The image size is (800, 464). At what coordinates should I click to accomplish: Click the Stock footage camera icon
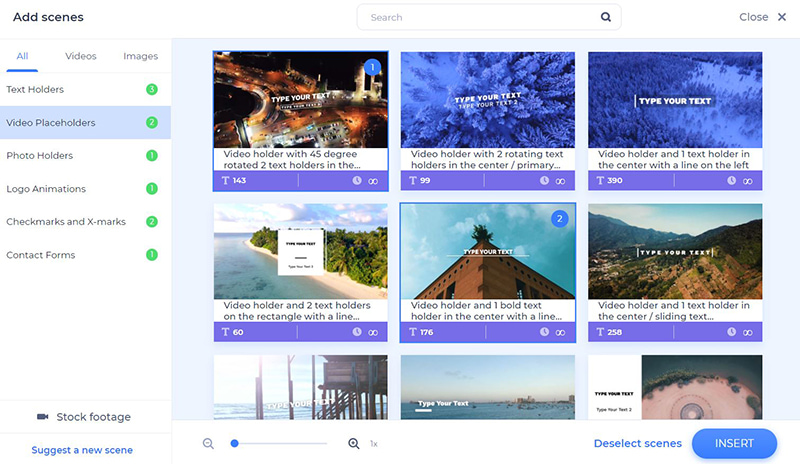point(43,417)
